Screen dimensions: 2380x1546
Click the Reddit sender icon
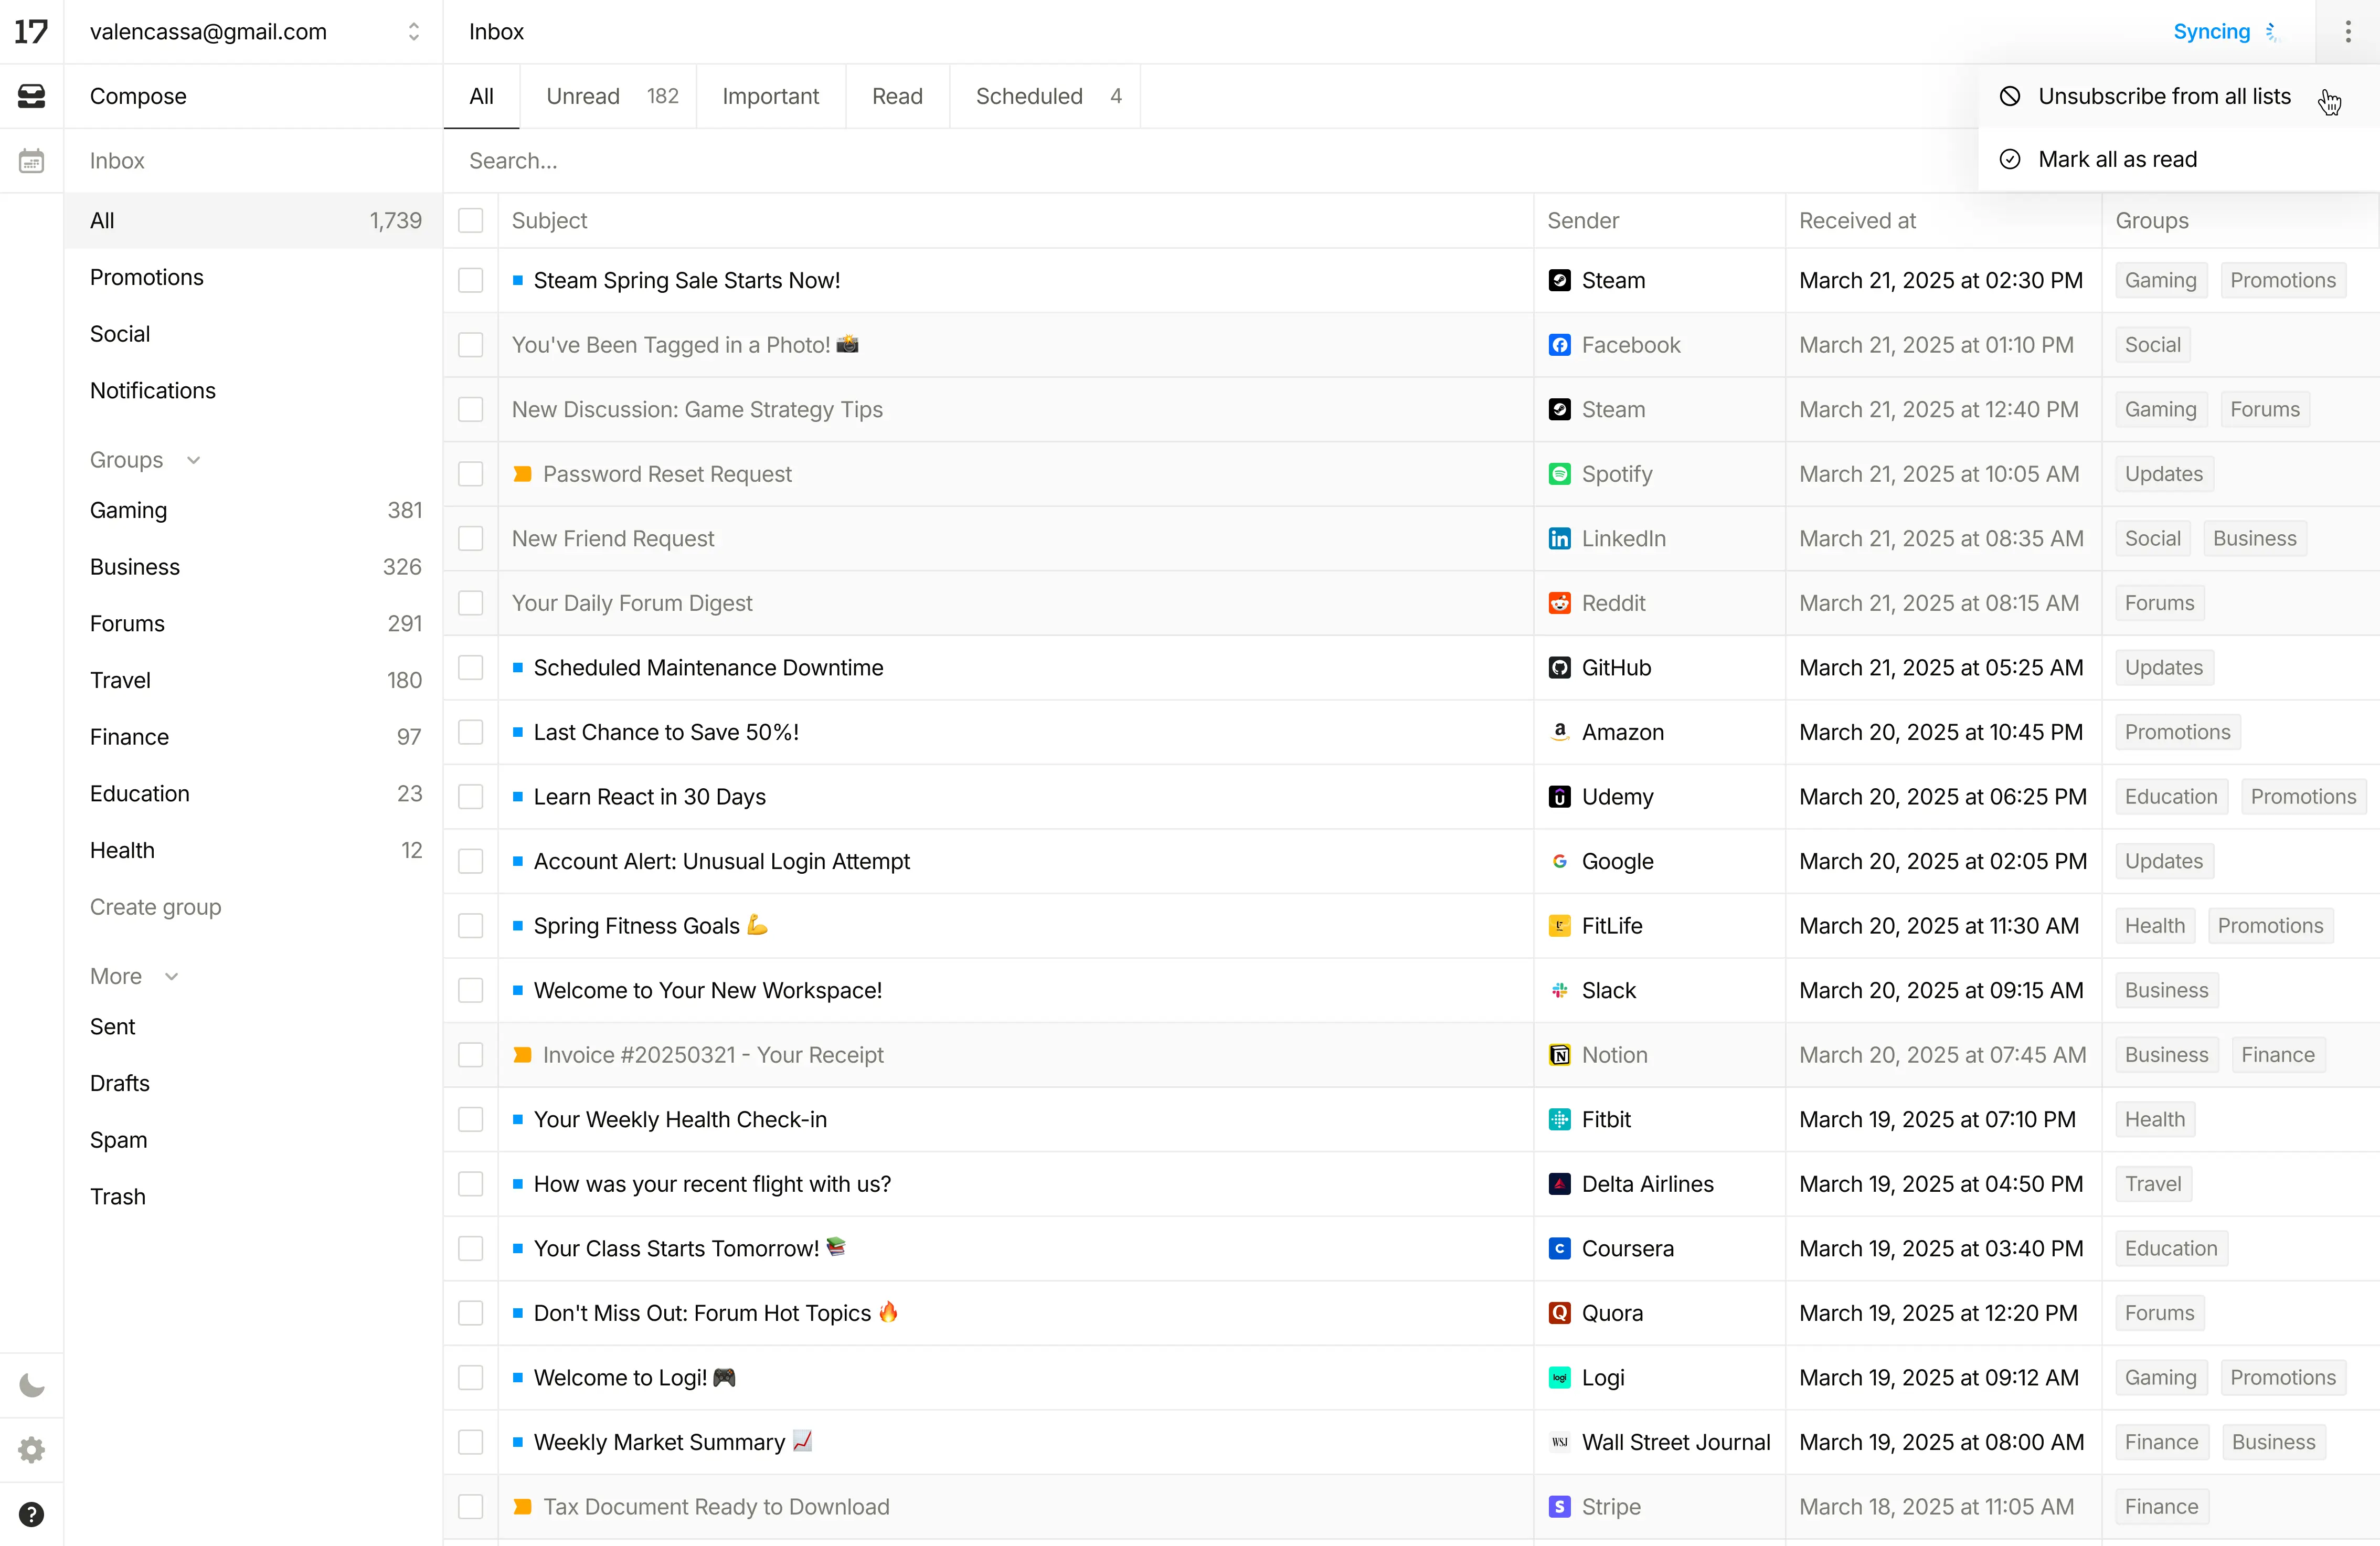(x=1559, y=603)
